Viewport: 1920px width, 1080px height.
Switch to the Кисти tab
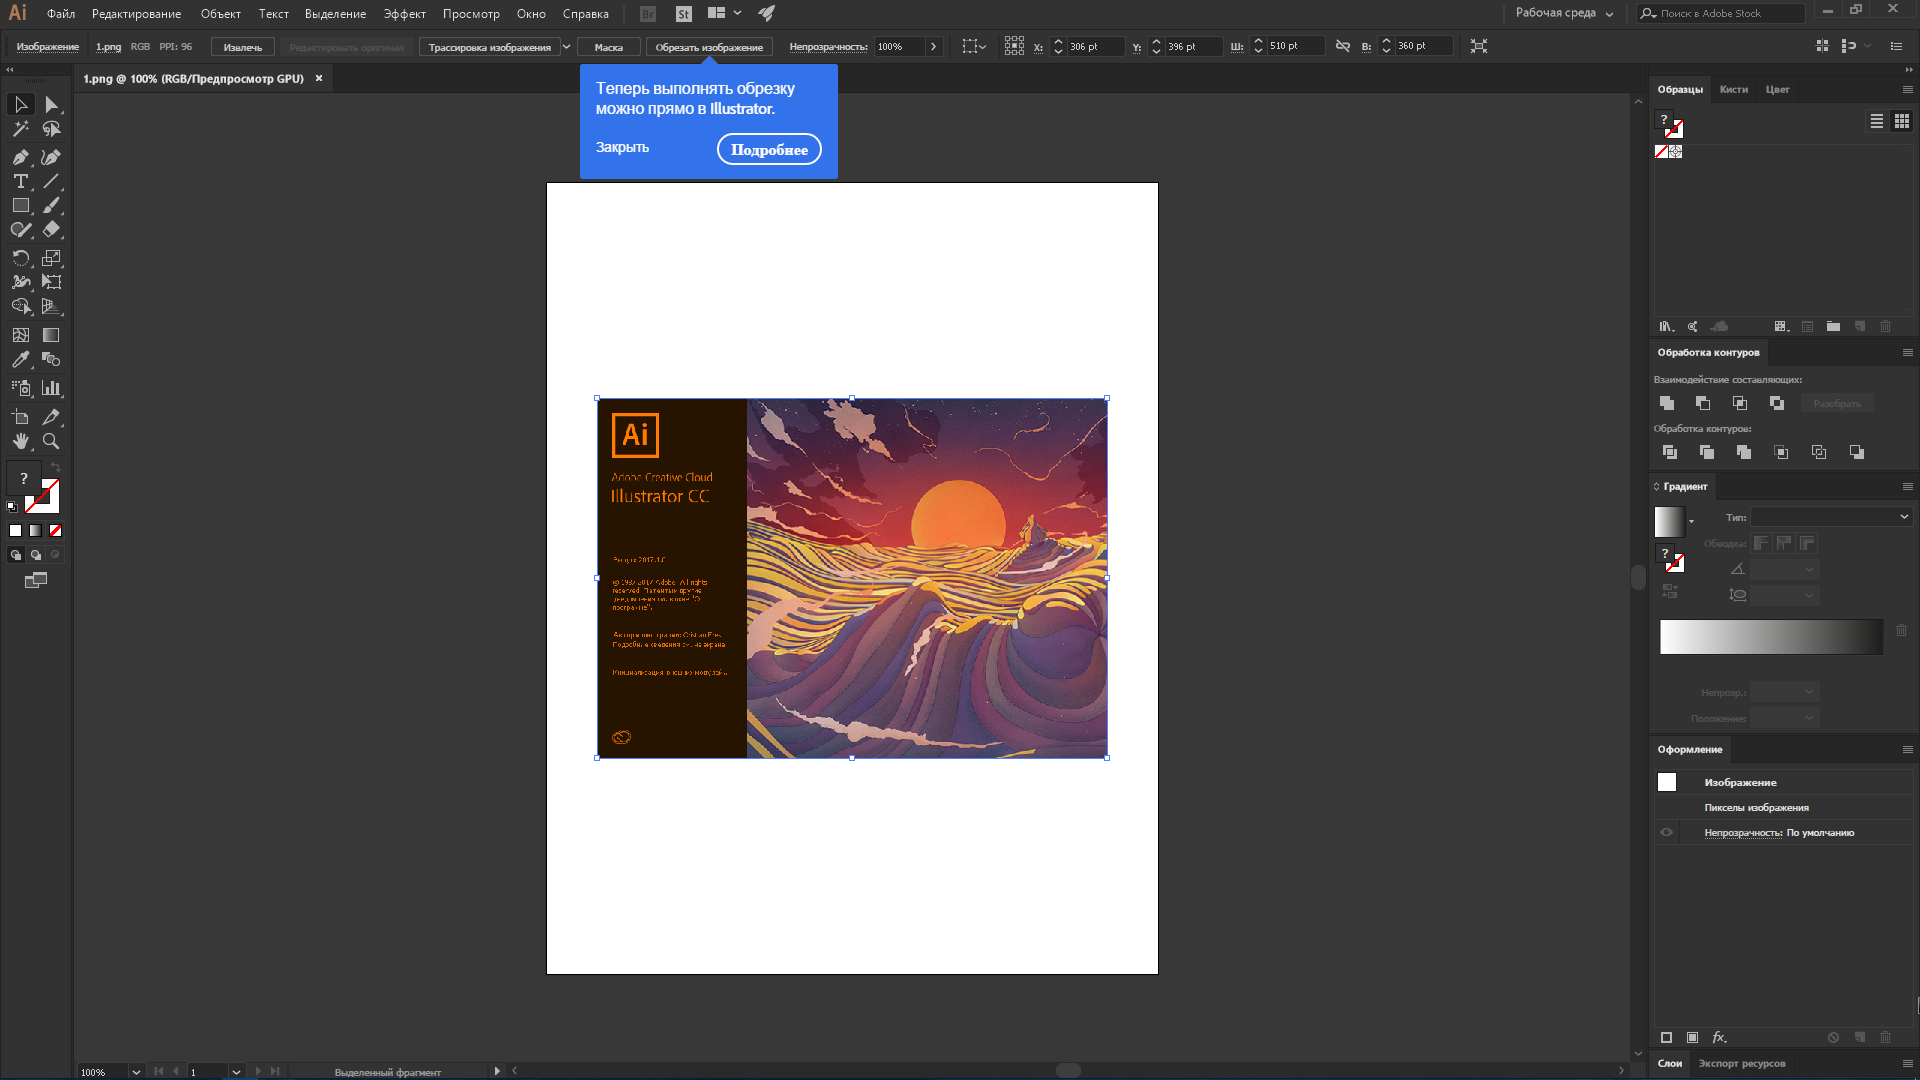coord(1733,88)
